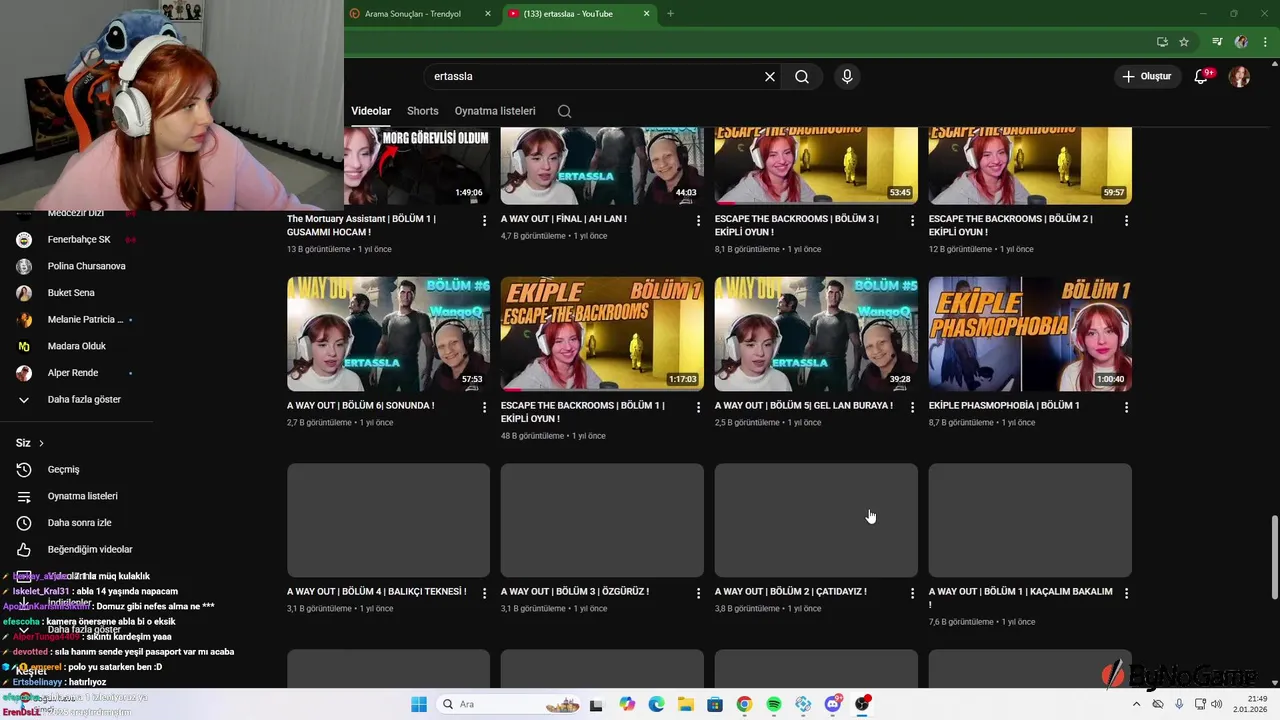Open options for Ekiple Phasmophobia video

(x=1126, y=407)
